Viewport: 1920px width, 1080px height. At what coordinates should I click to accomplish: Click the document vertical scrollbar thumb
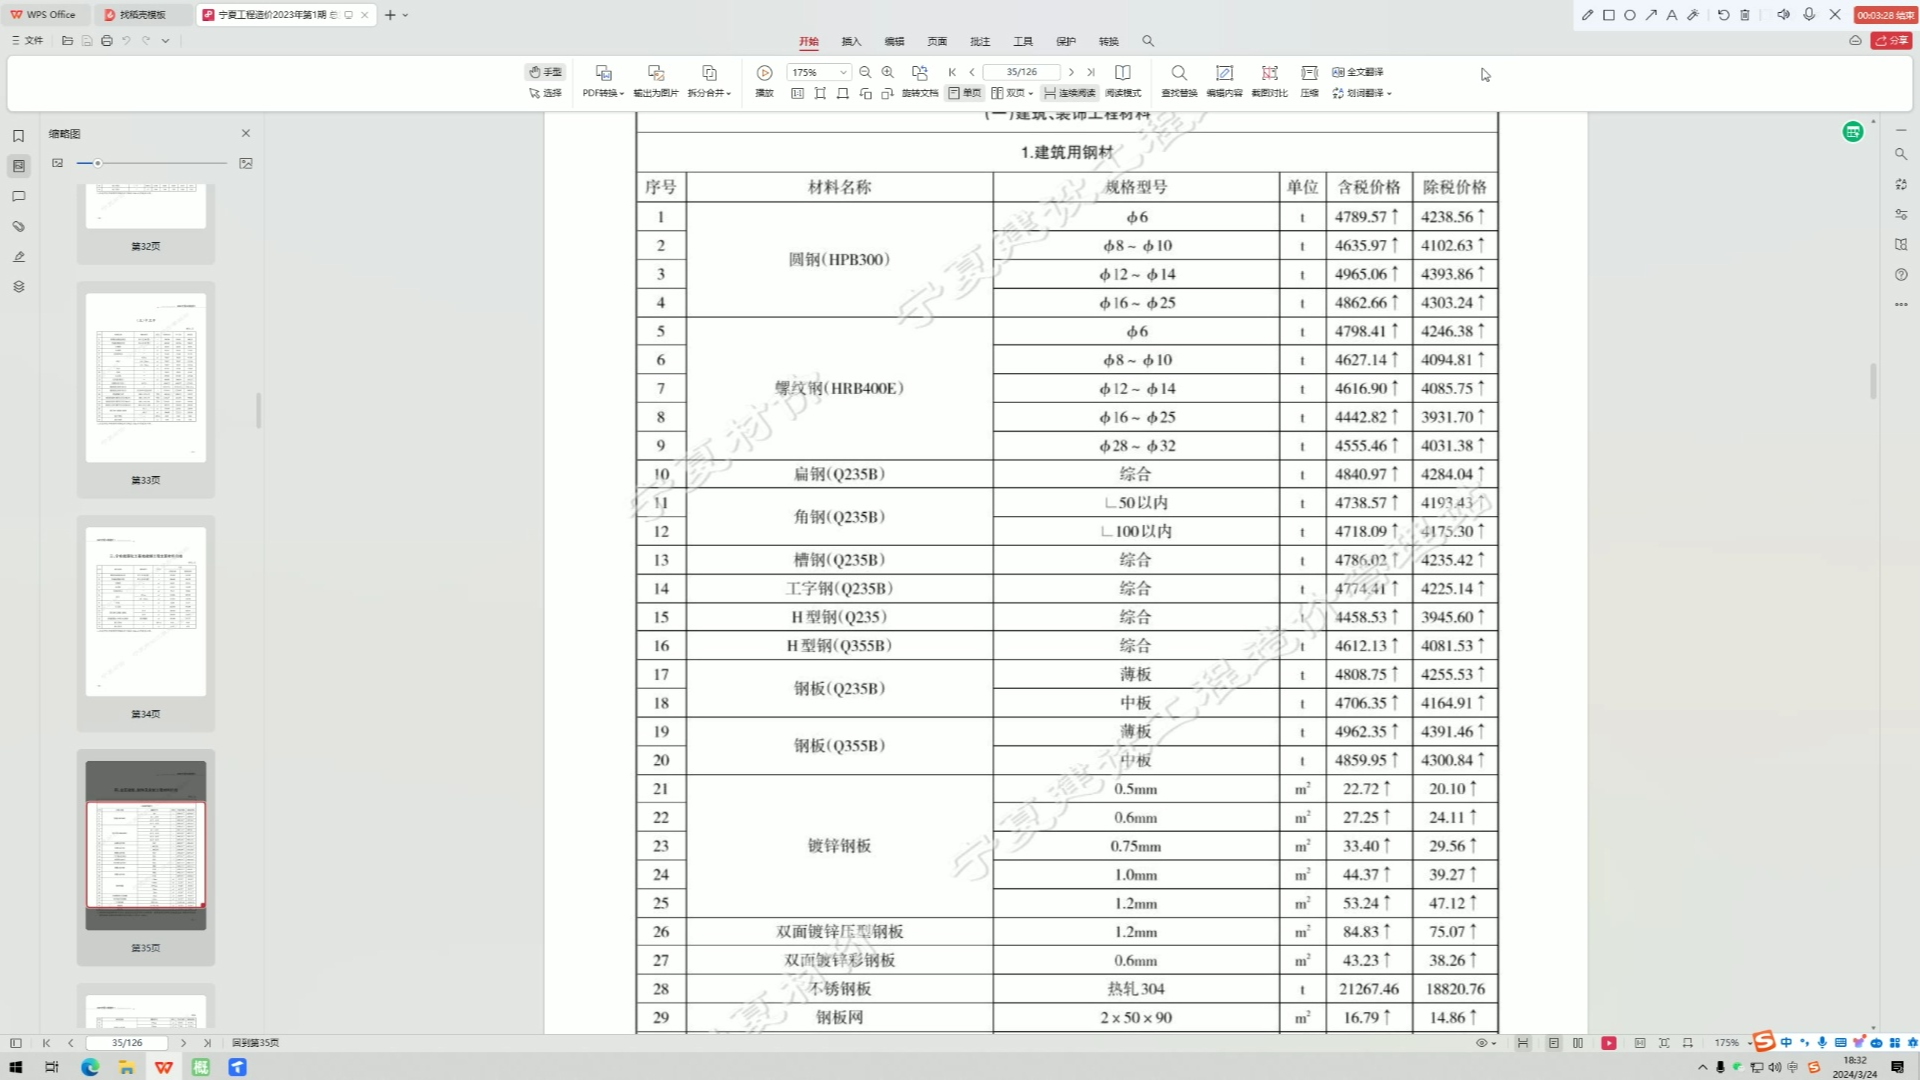pos(1873,381)
